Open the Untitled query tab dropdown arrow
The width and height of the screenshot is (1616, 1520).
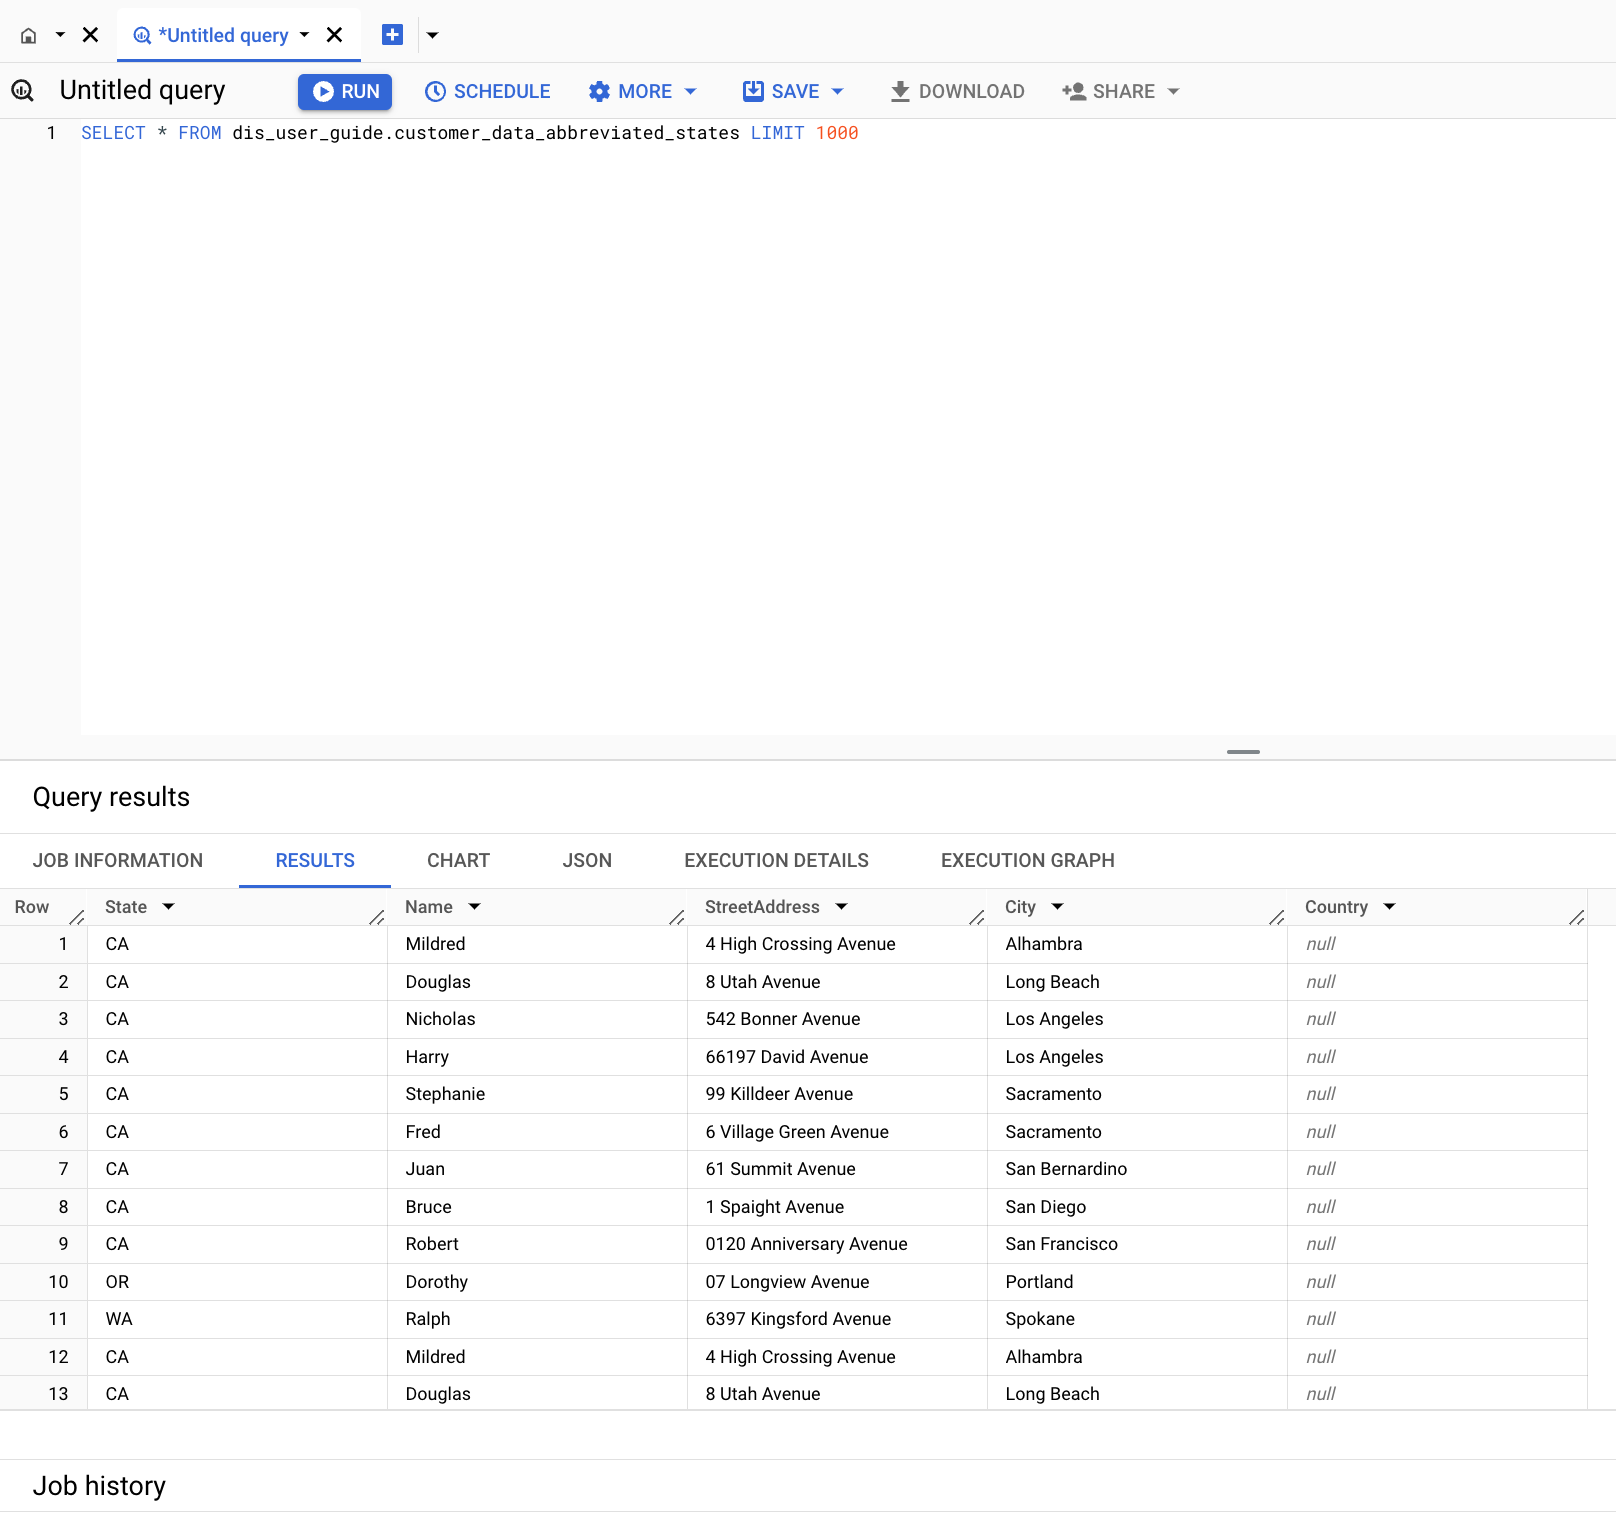point(305,35)
